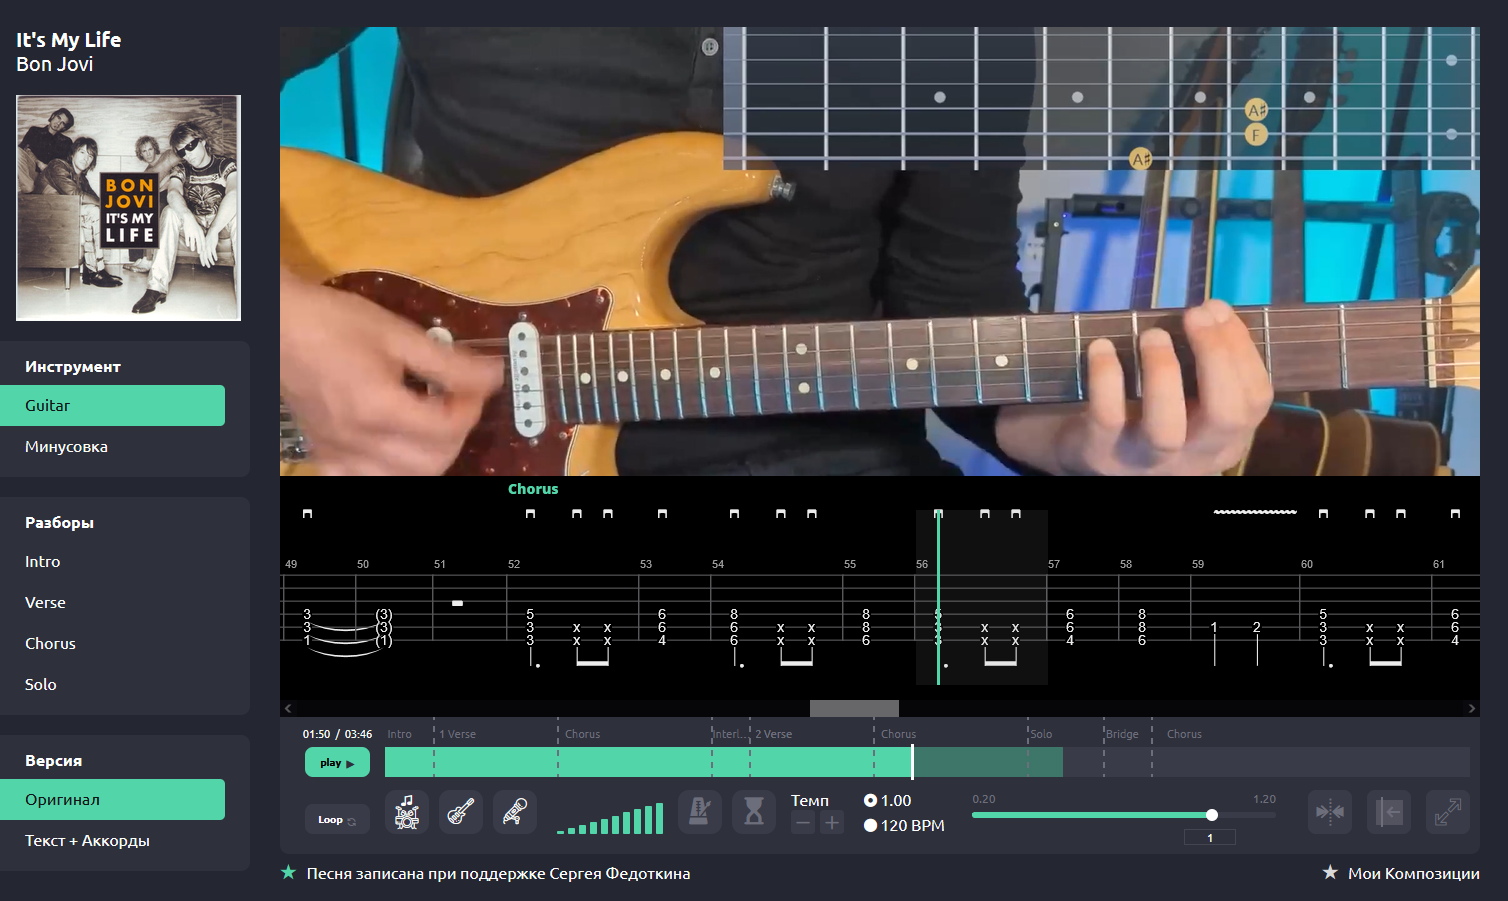The width and height of the screenshot is (1508, 901).
Task: Click the Bon Jovi album cover thumbnail
Action: pyautogui.click(x=128, y=208)
